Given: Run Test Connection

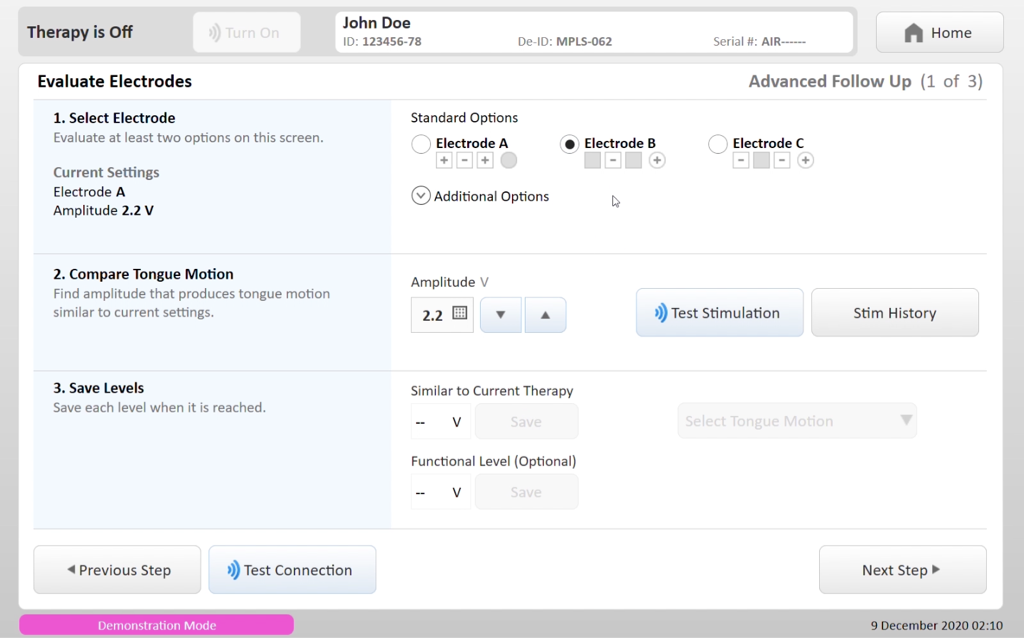Looking at the screenshot, I should click(x=292, y=569).
